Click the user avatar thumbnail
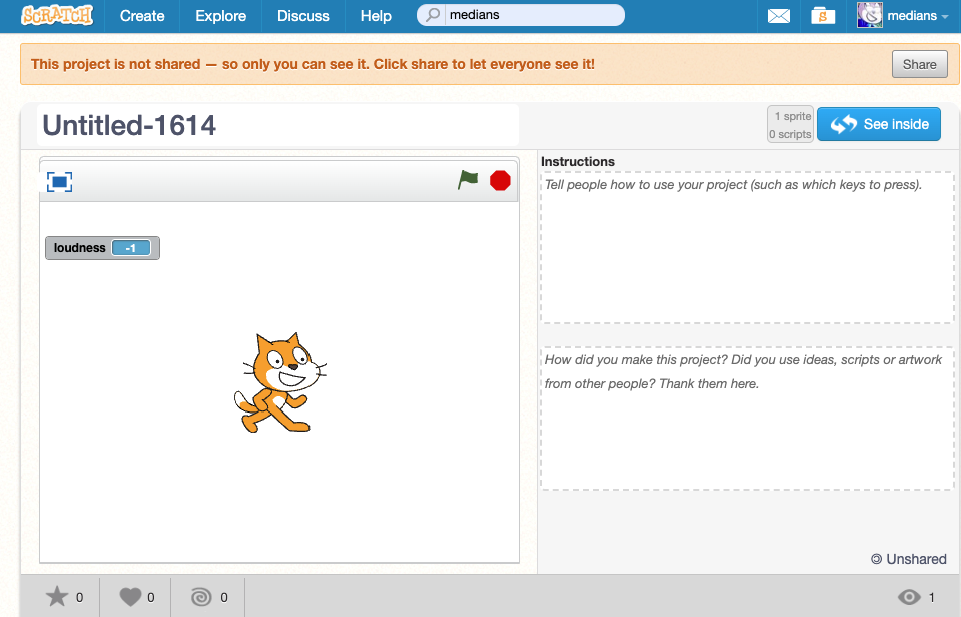The image size is (961, 617). [x=870, y=16]
